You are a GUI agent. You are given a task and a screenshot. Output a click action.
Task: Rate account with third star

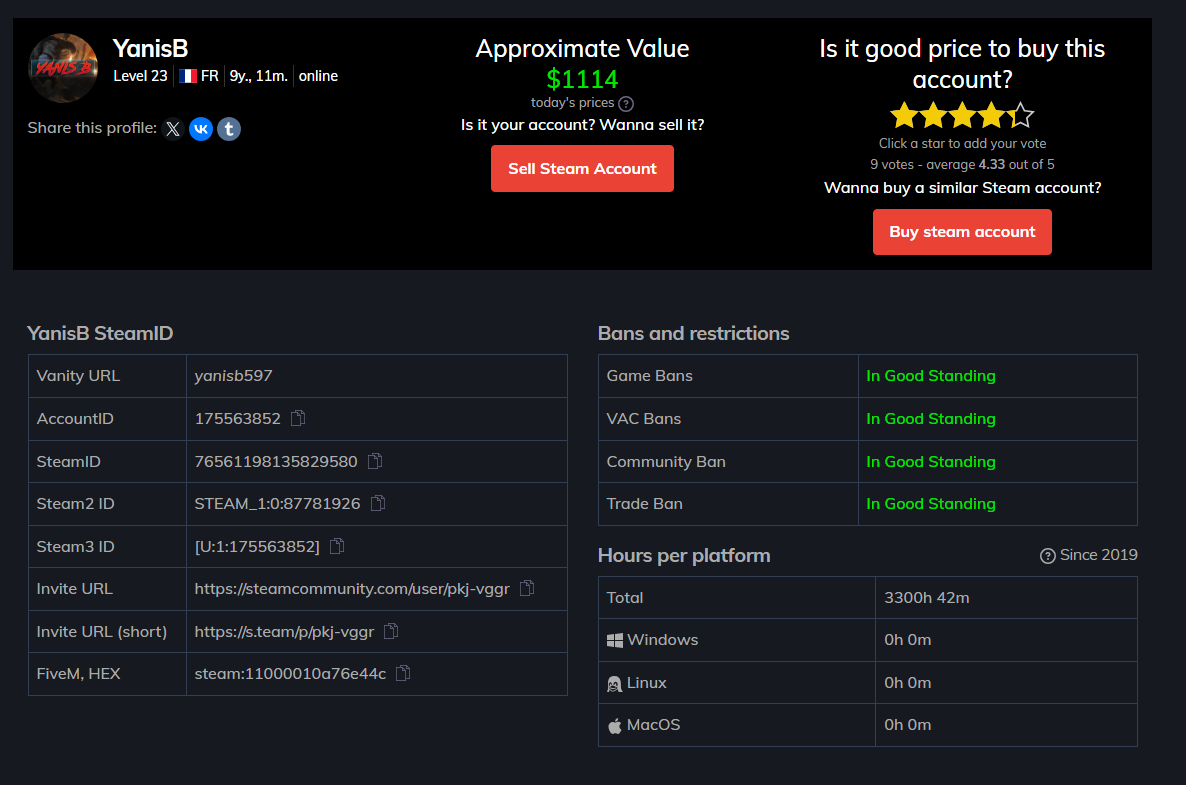(x=962, y=116)
